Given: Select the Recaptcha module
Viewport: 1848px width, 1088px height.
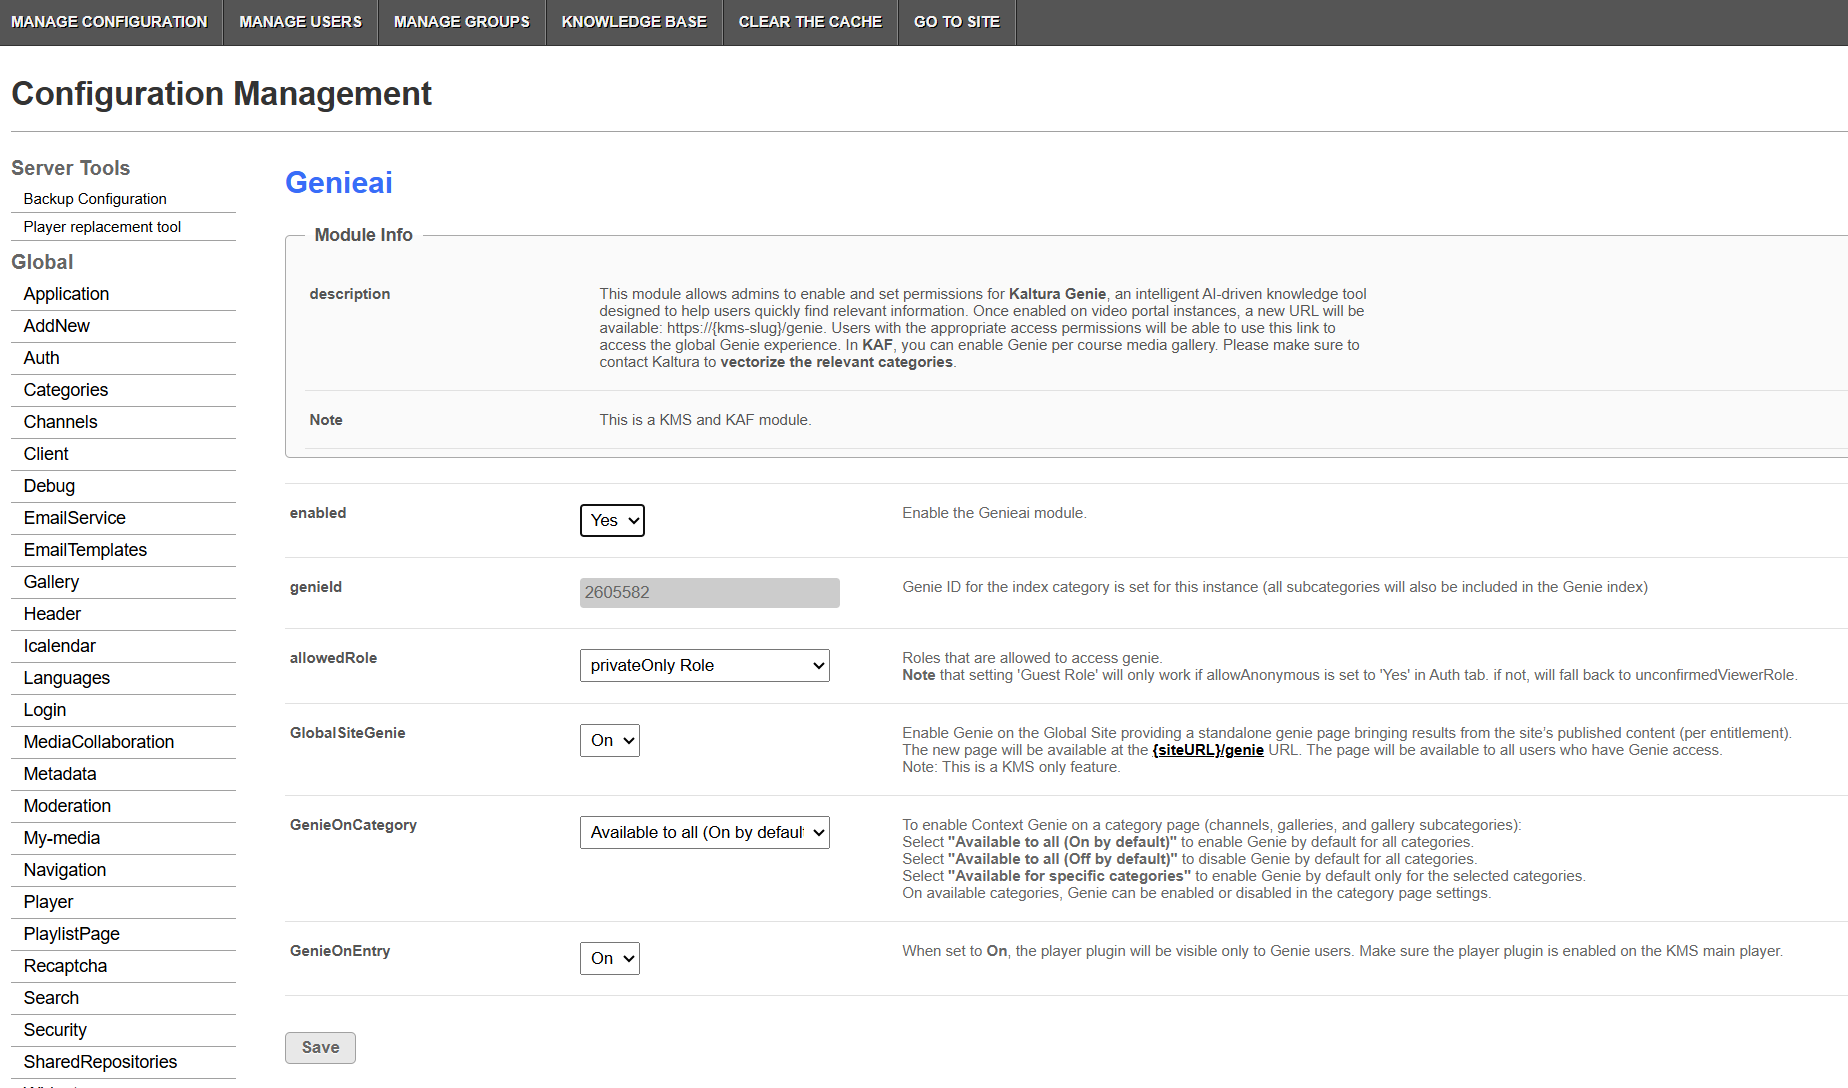Looking at the screenshot, I should tap(65, 966).
